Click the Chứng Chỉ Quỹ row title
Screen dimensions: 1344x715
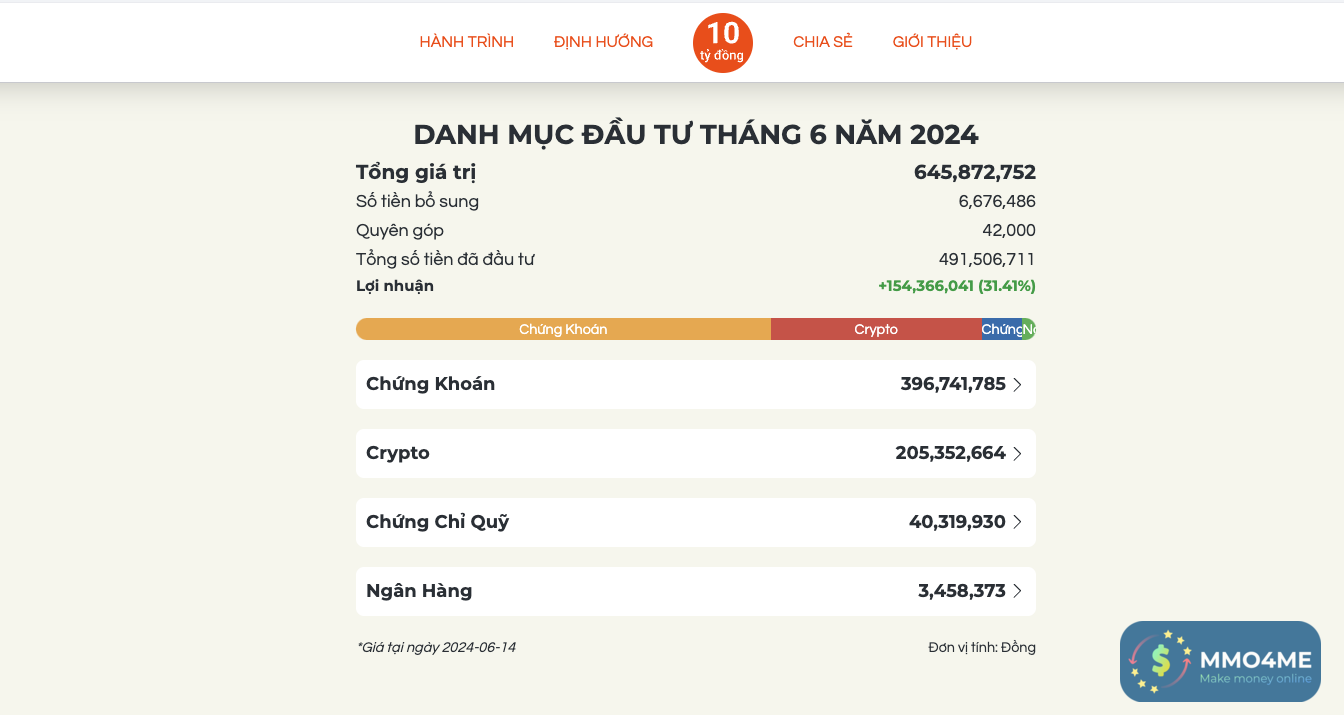tap(437, 522)
